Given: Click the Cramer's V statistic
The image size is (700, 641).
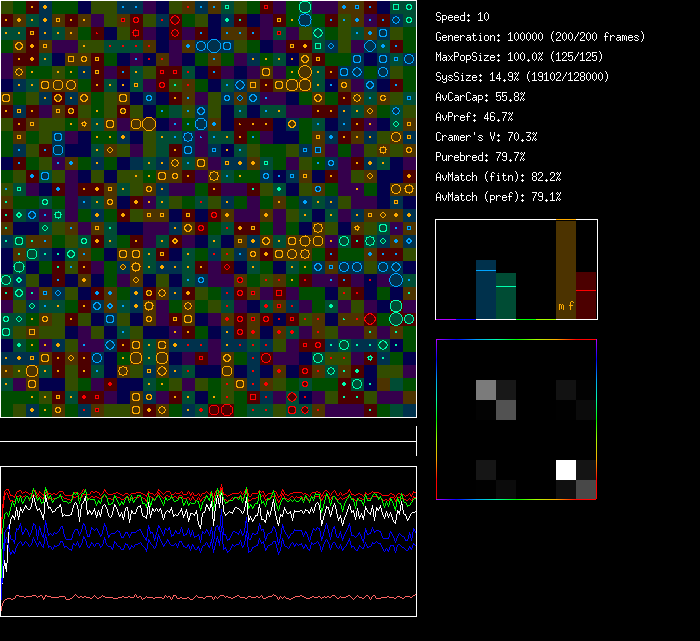Looking at the screenshot, I should point(486,137).
